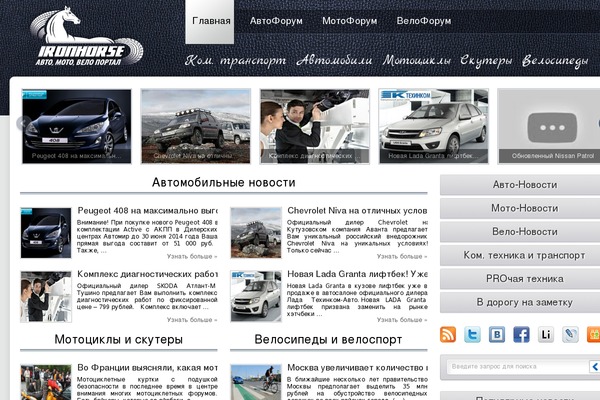600x400 pixels.
Task: Open the LiveJournal pencil icon
Action: click(570, 335)
